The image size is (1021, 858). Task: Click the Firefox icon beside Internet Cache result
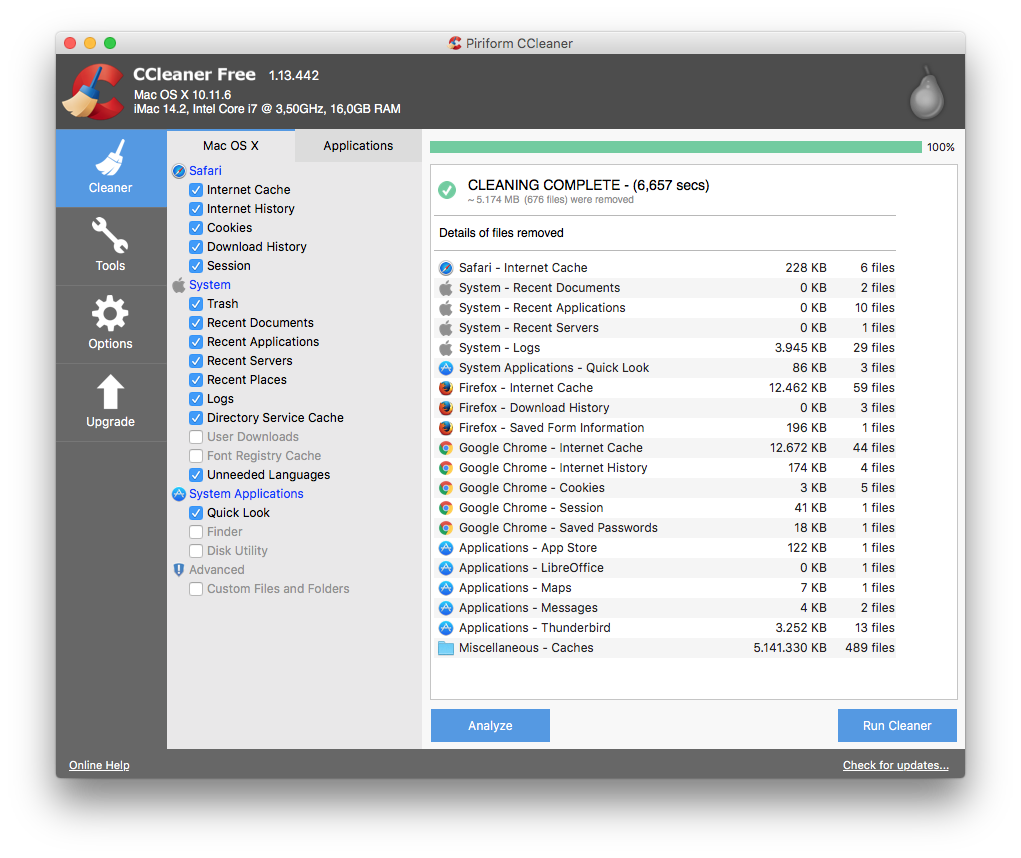[445, 388]
